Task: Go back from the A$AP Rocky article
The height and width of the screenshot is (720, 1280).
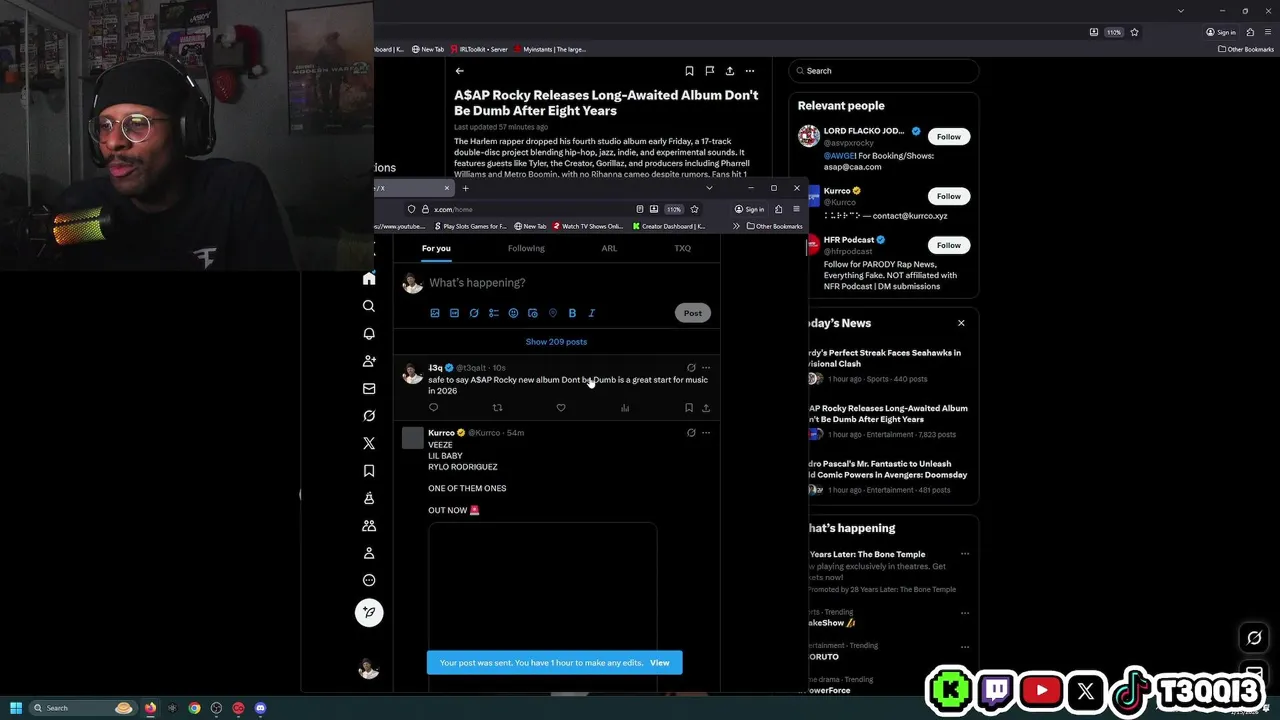Action: (460, 71)
